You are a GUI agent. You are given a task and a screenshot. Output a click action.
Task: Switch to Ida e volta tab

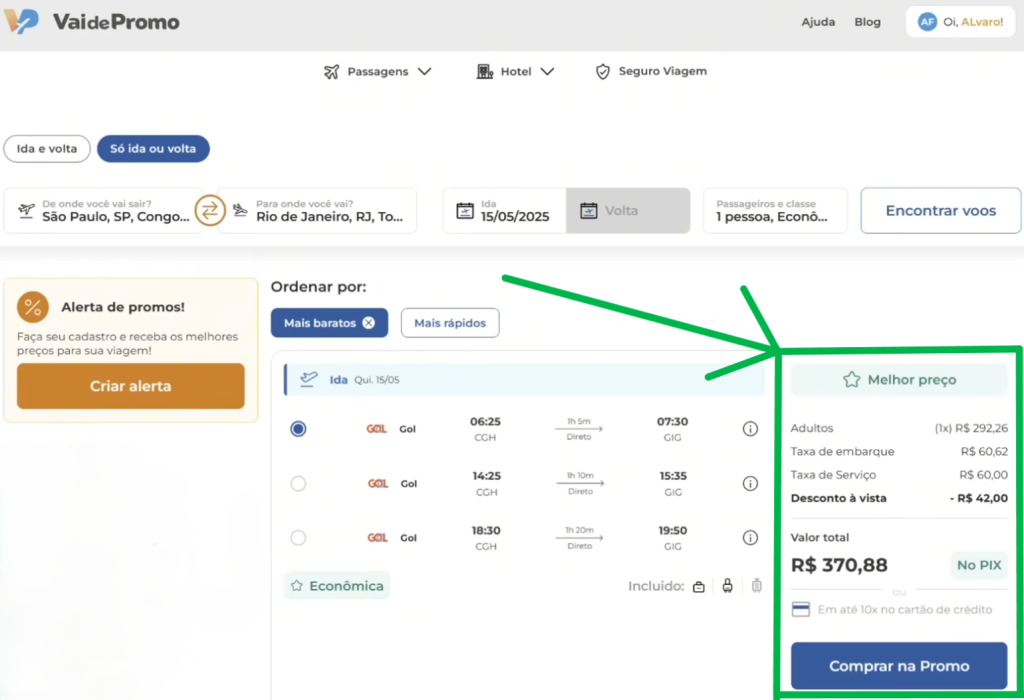[x=47, y=149]
